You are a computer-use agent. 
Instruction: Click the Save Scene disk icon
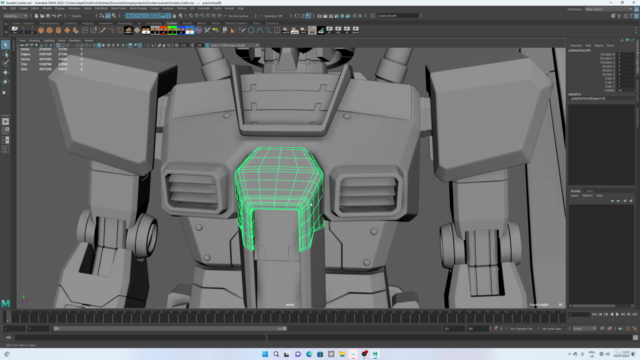(x=48, y=16)
